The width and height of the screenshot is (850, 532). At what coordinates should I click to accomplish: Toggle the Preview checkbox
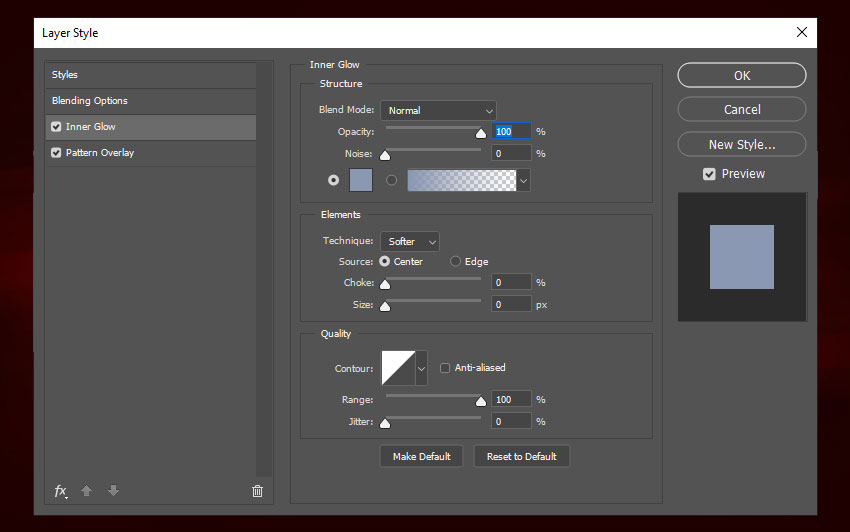(709, 174)
